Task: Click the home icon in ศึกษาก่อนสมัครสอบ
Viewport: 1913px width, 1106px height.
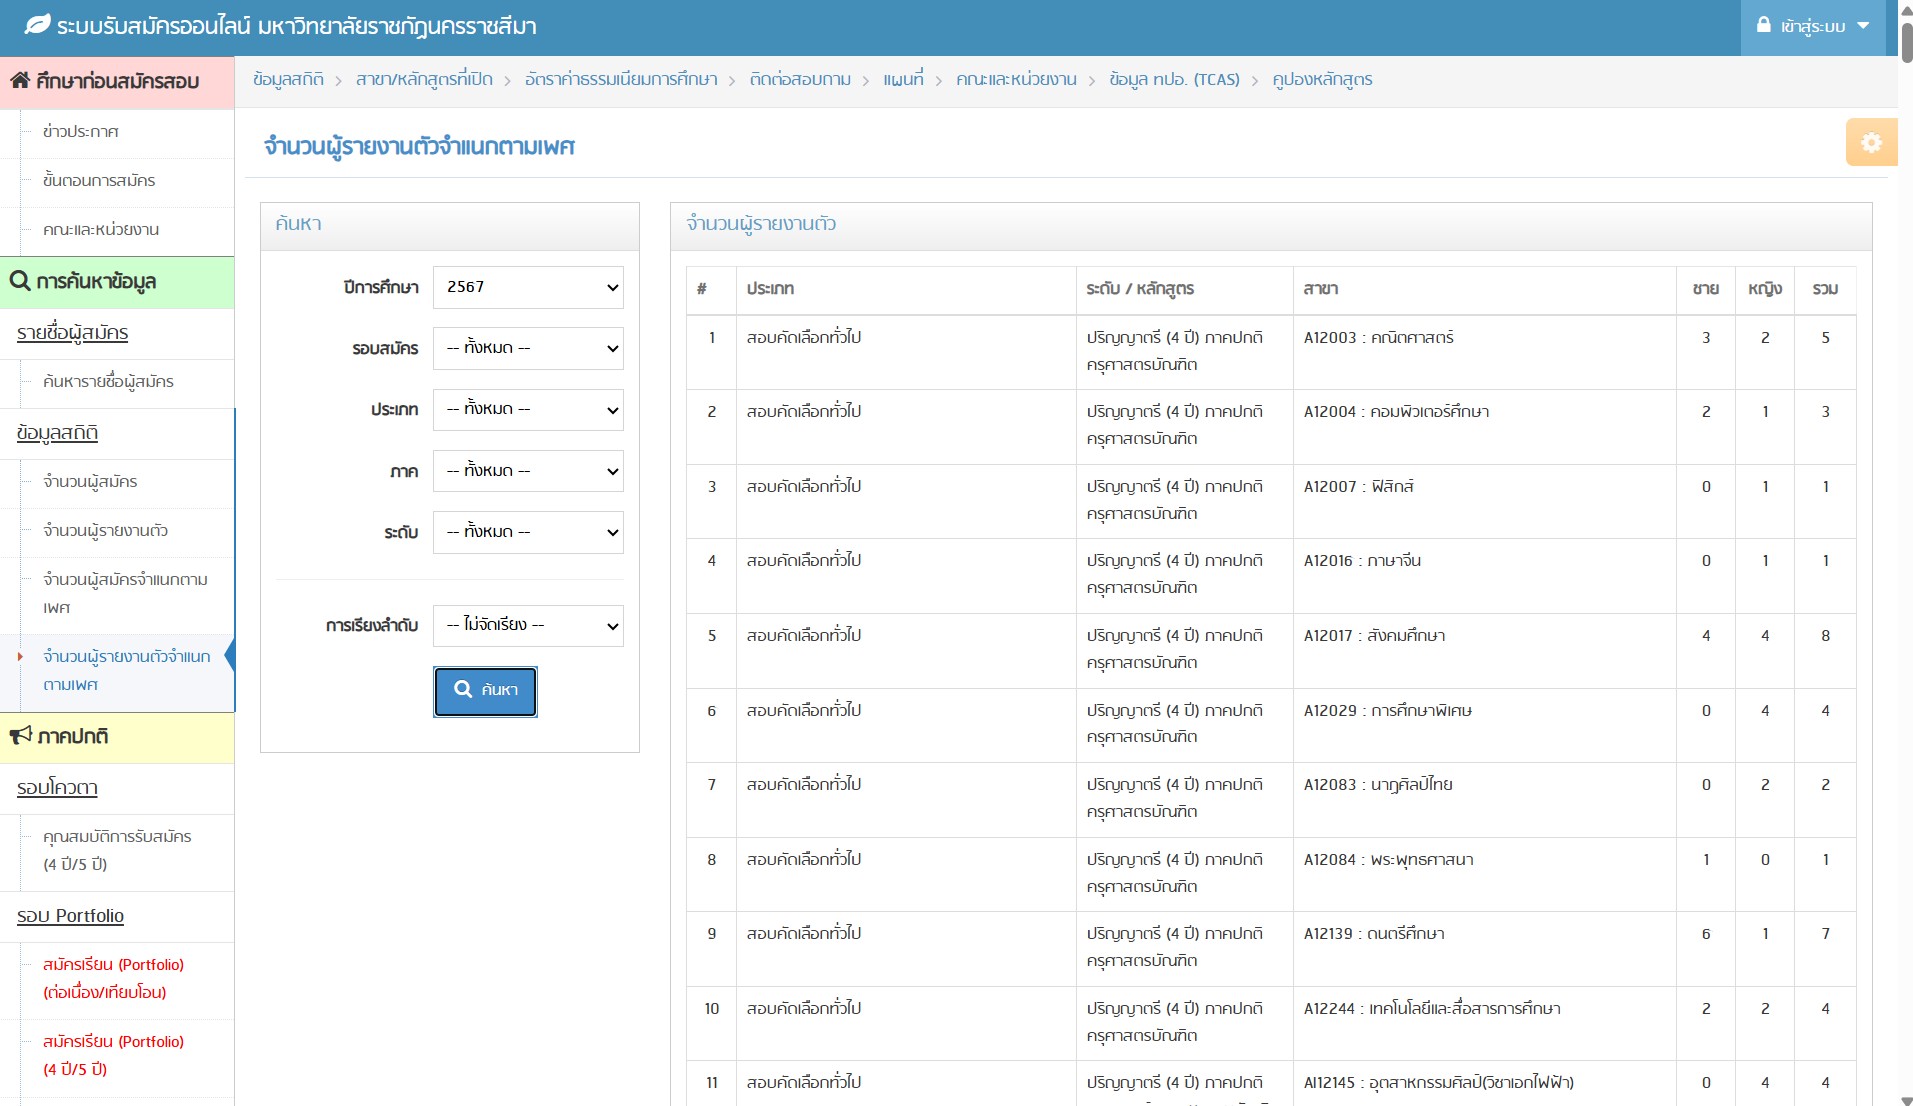Action: click(x=20, y=81)
